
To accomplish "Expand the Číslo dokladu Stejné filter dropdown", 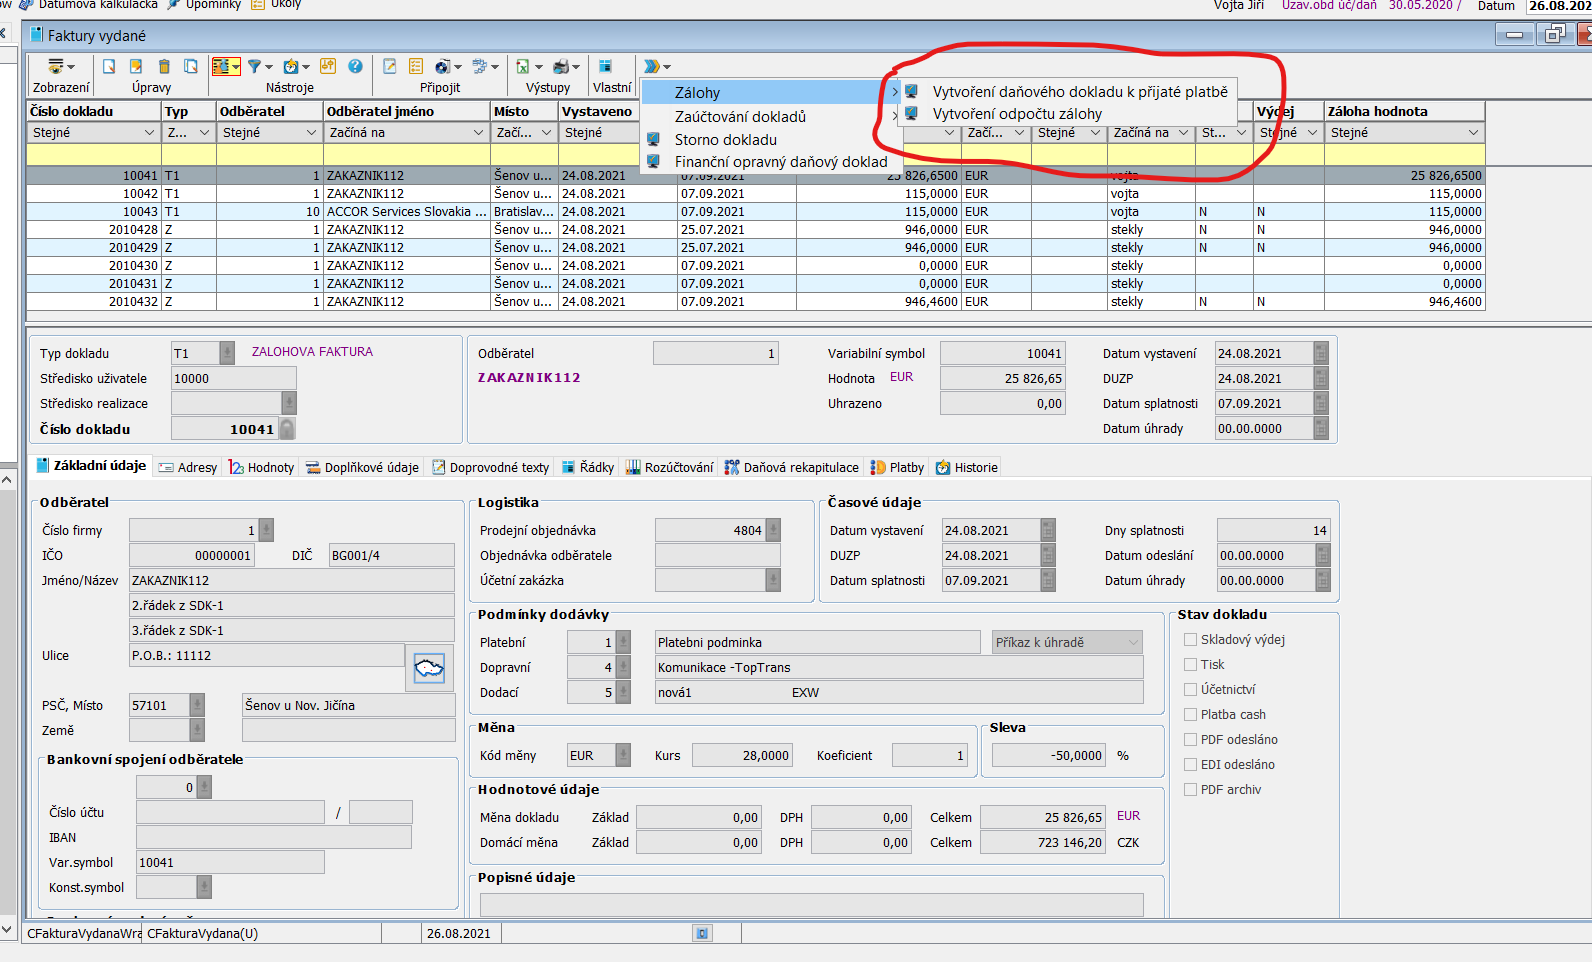I will [x=149, y=133].
